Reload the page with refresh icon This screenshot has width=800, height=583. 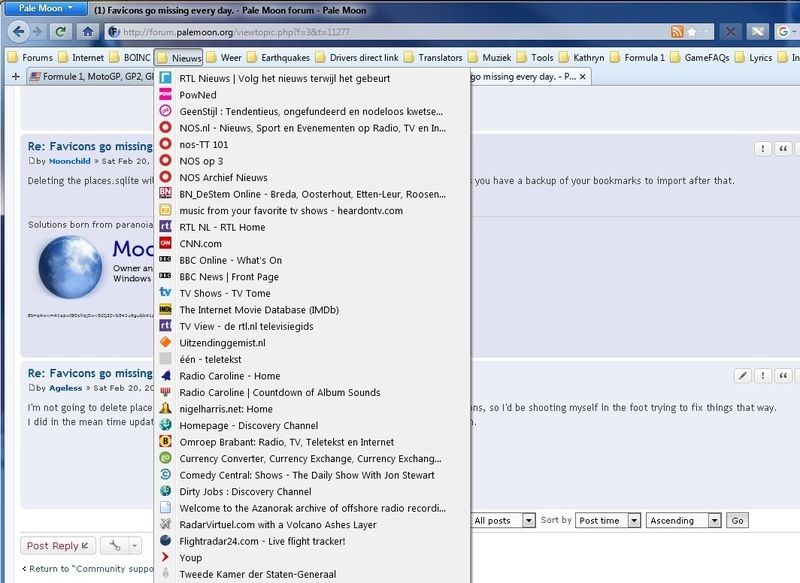(61, 32)
